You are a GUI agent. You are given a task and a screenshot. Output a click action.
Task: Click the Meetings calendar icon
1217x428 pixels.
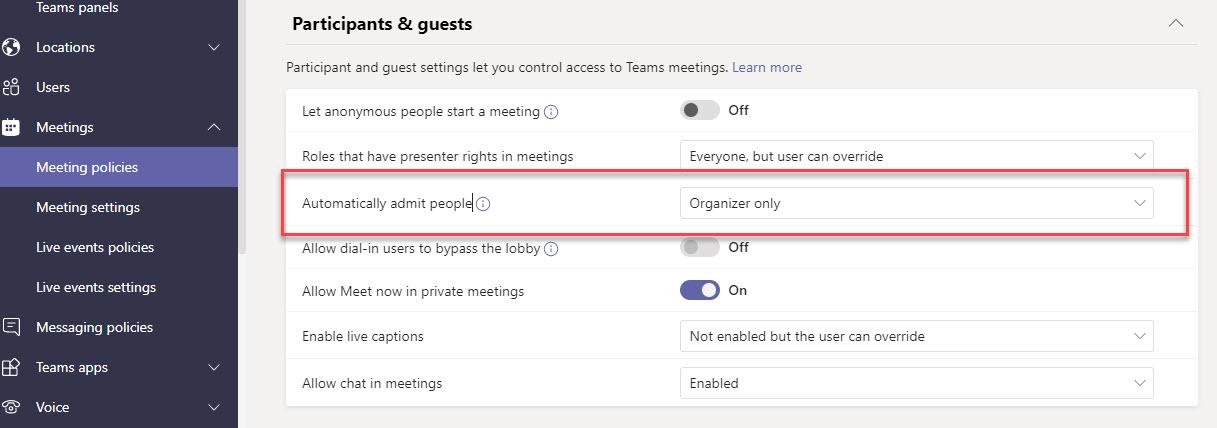point(12,127)
